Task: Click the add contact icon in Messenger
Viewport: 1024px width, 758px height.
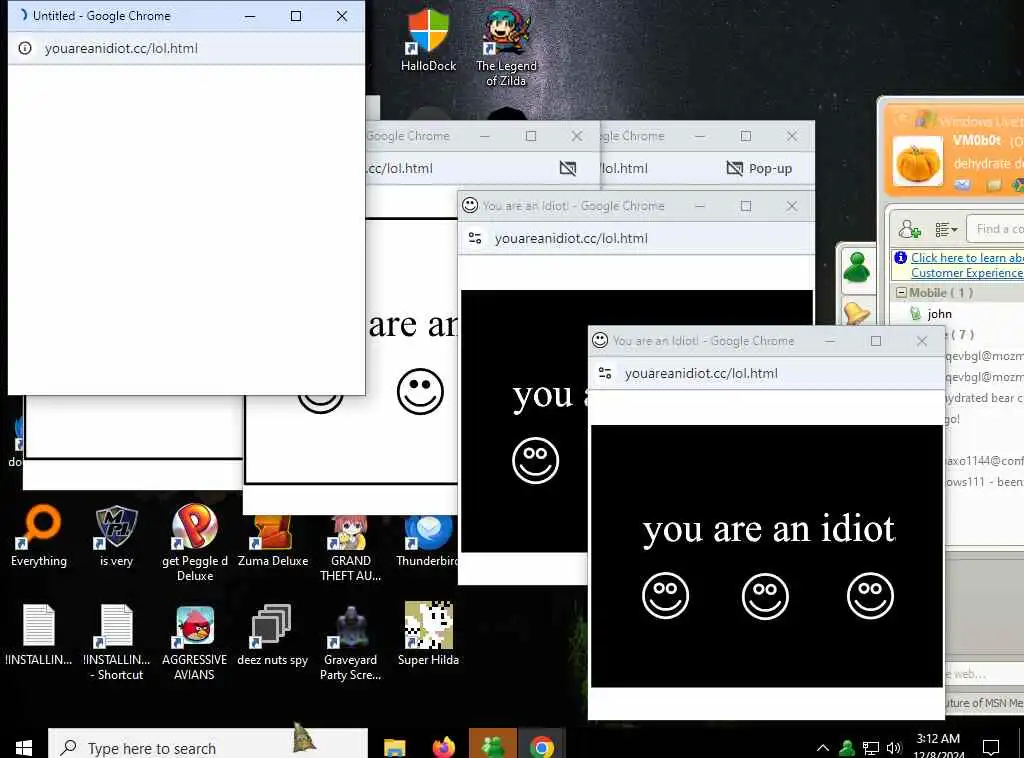Action: (908, 229)
